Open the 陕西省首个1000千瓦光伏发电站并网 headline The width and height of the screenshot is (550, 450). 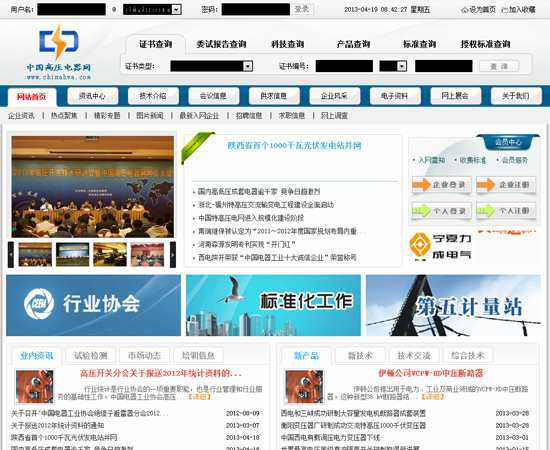pyautogui.click(x=294, y=145)
